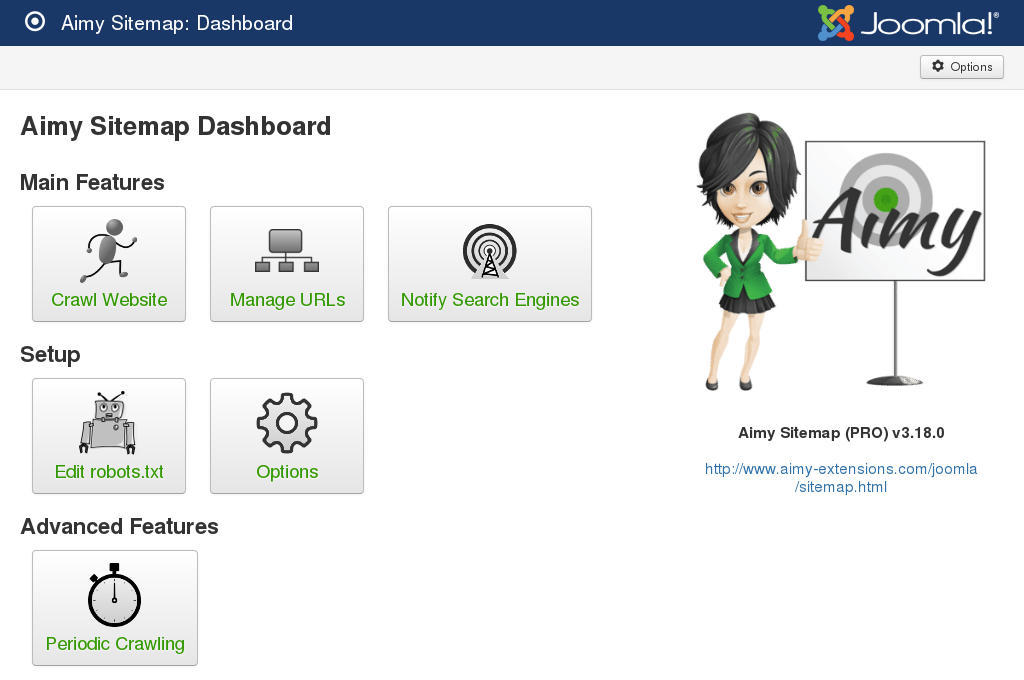
Task: Open the Options button in the toolbar
Action: pos(962,66)
